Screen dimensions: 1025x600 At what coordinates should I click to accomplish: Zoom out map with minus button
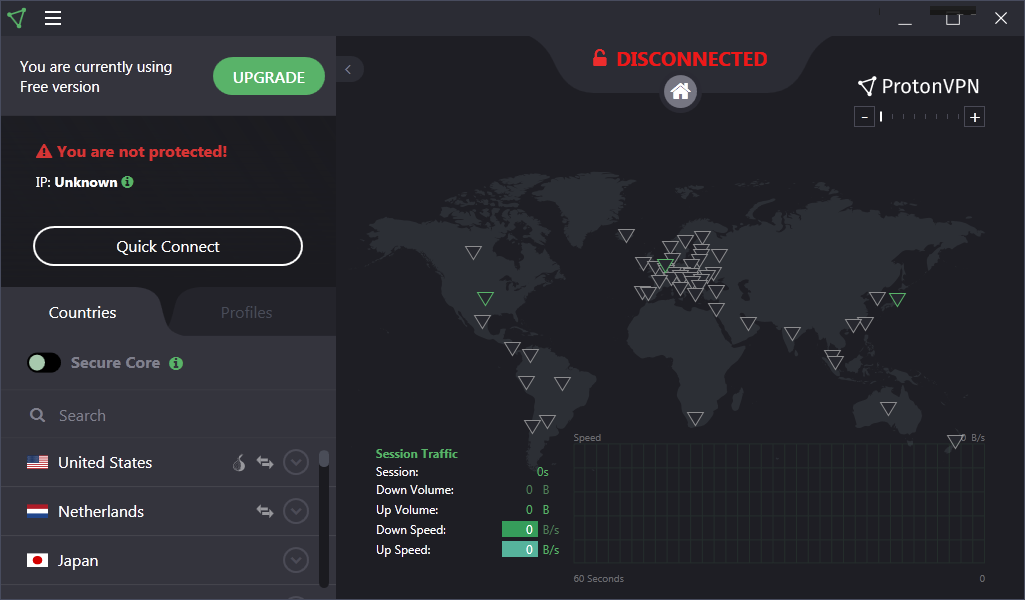[864, 117]
